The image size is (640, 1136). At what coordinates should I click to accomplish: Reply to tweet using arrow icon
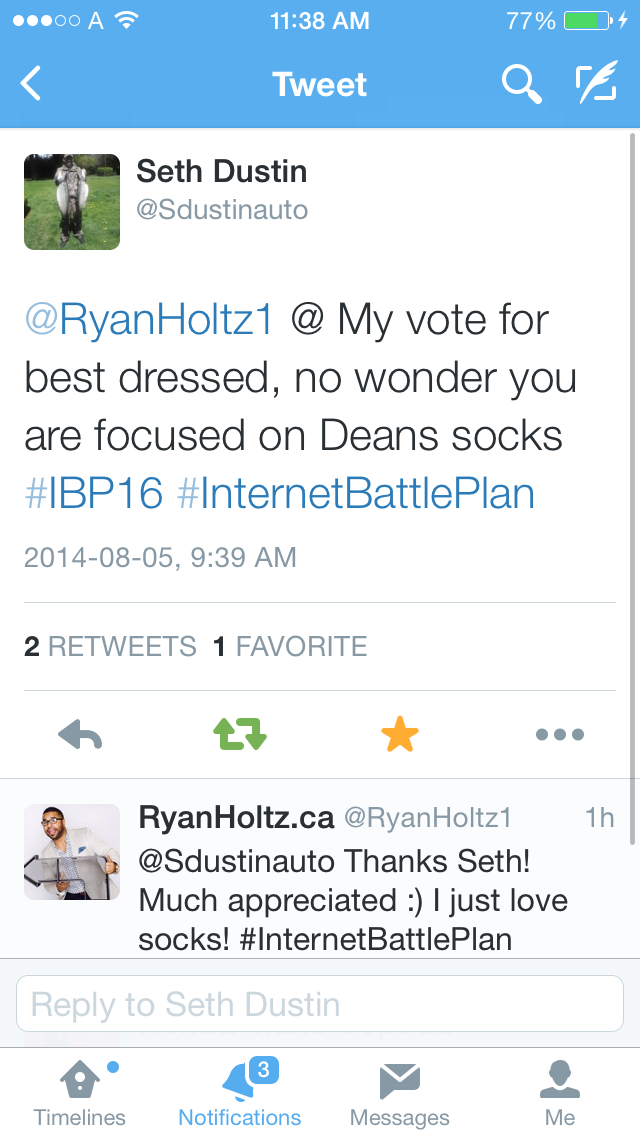(x=80, y=735)
